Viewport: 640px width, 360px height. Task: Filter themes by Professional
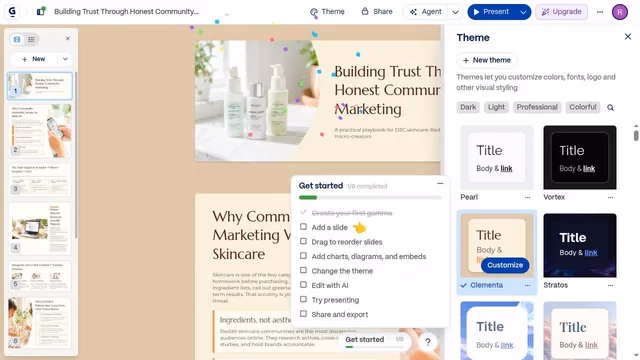[x=537, y=107]
